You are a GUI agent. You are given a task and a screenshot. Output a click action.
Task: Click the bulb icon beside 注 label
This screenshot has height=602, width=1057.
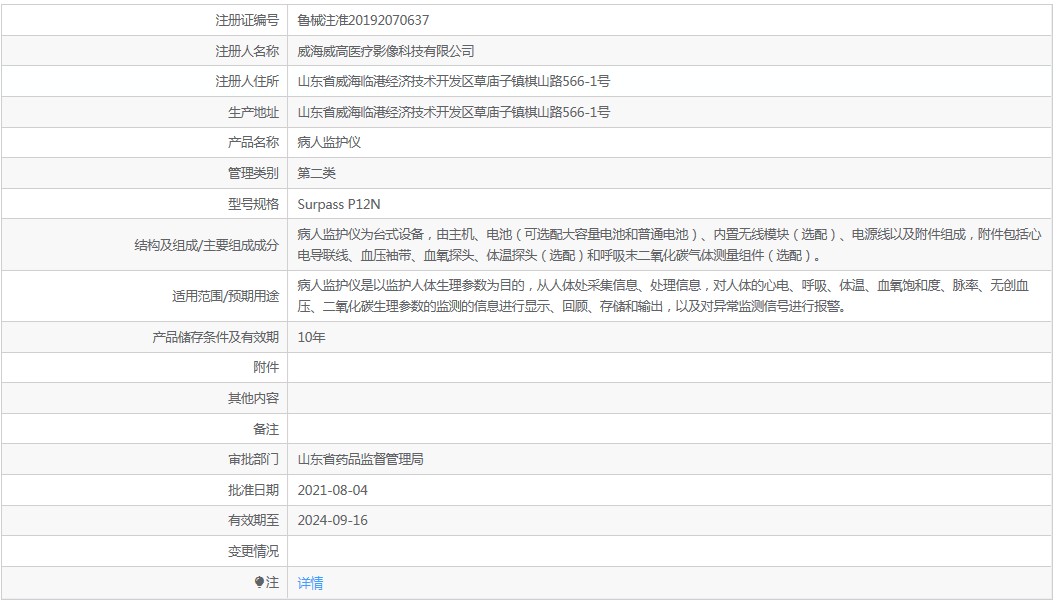point(260,582)
